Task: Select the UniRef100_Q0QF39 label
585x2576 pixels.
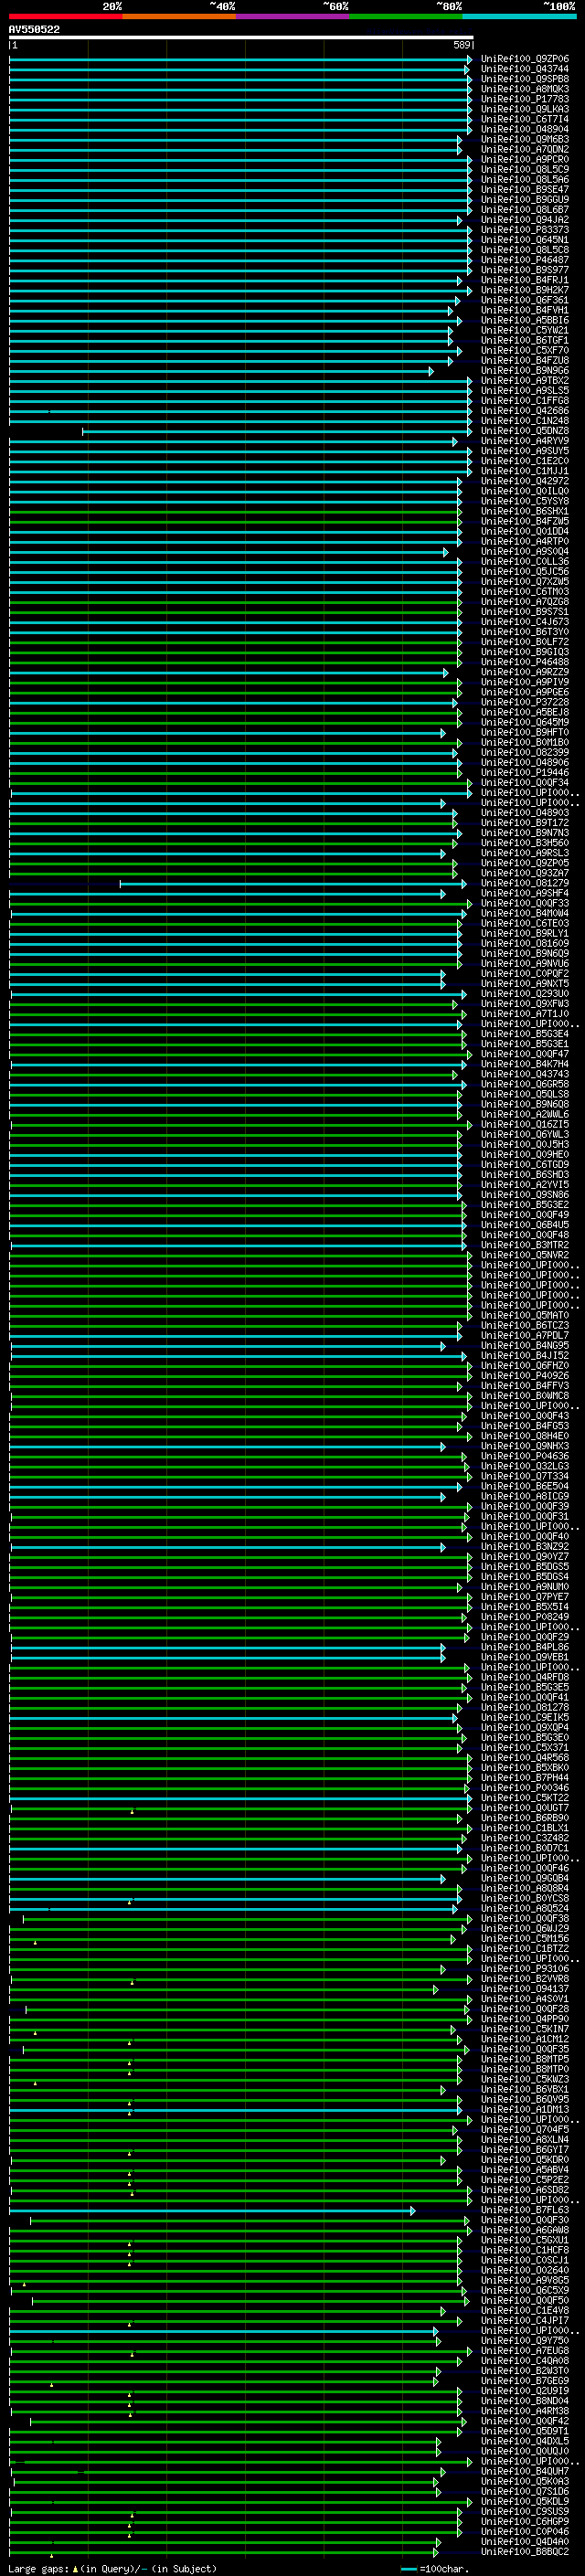Action: (525, 1506)
